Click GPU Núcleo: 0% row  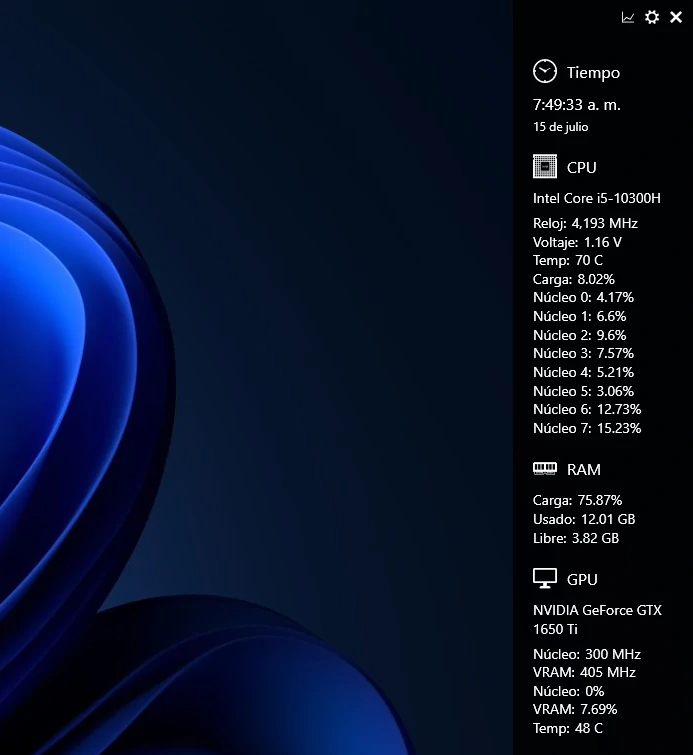tap(568, 691)
